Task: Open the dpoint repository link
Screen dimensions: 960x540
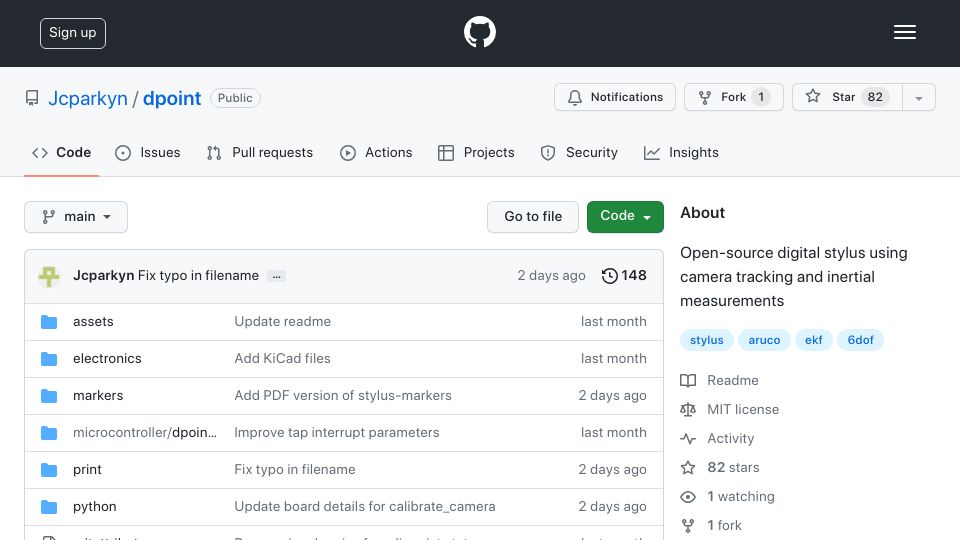Action: [172, 98]
